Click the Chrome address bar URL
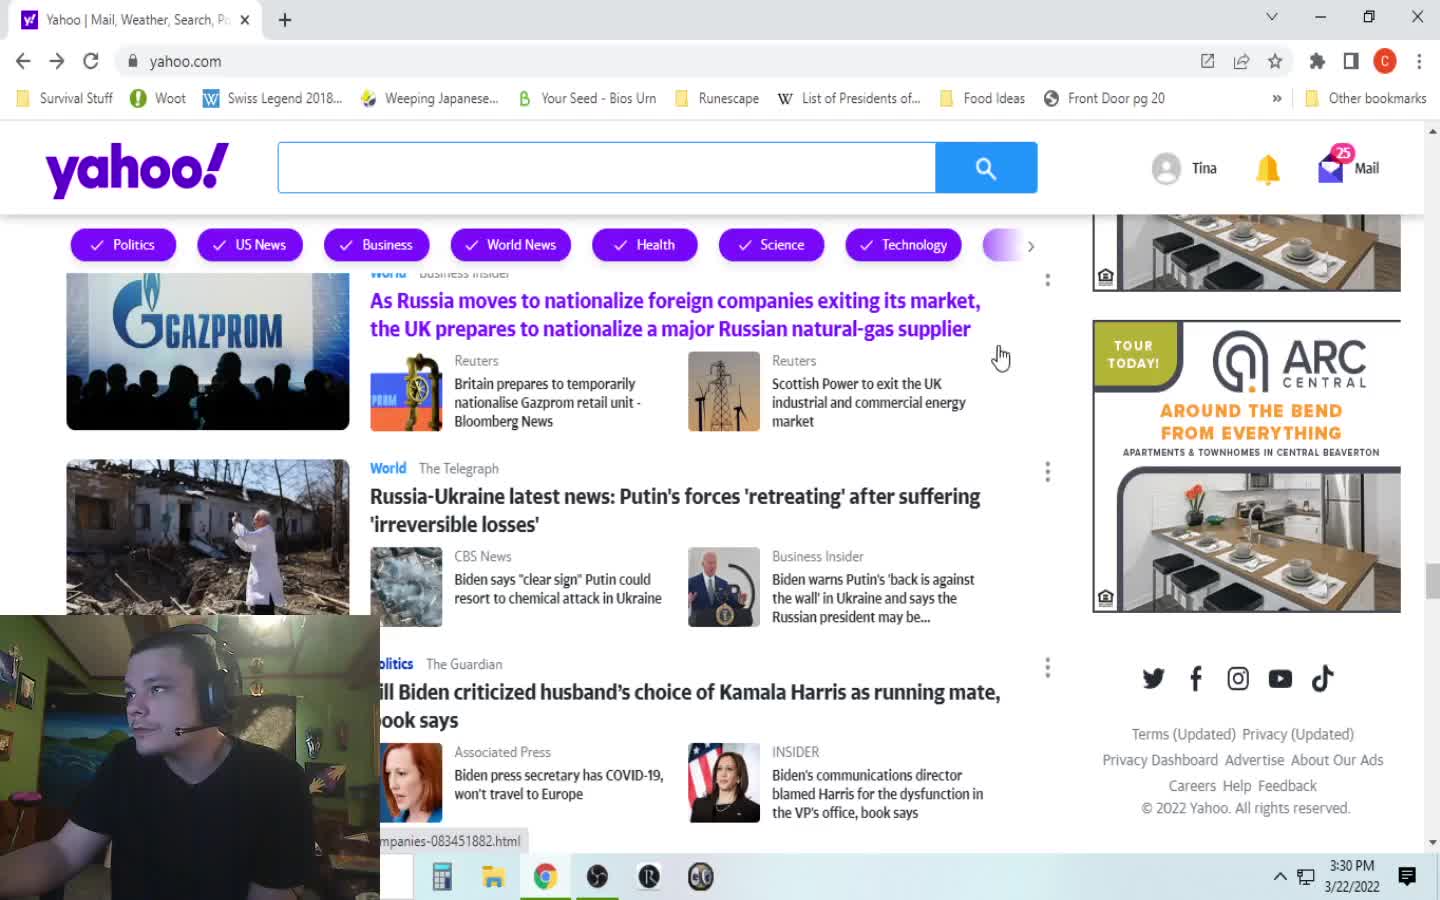The image size is (1440, 900). pos(185,61)
